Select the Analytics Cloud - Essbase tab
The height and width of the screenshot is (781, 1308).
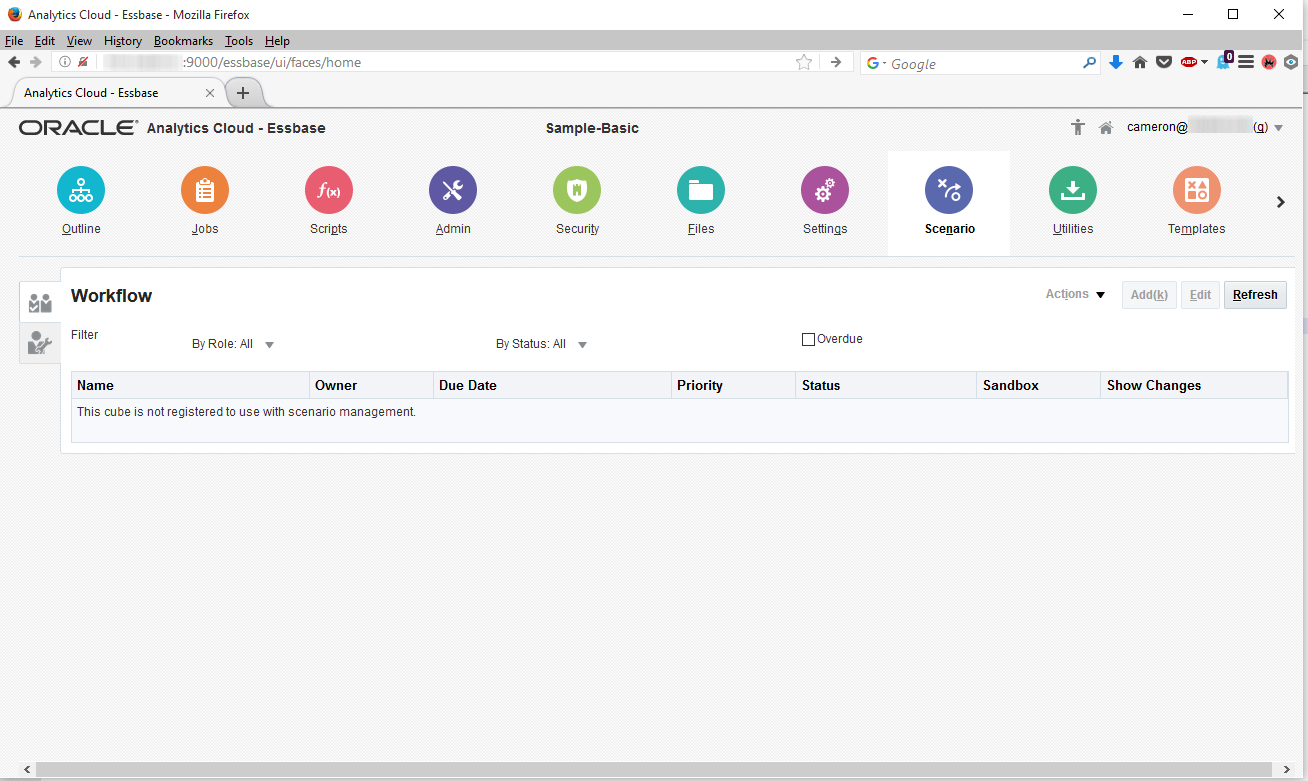click(117, 92)
